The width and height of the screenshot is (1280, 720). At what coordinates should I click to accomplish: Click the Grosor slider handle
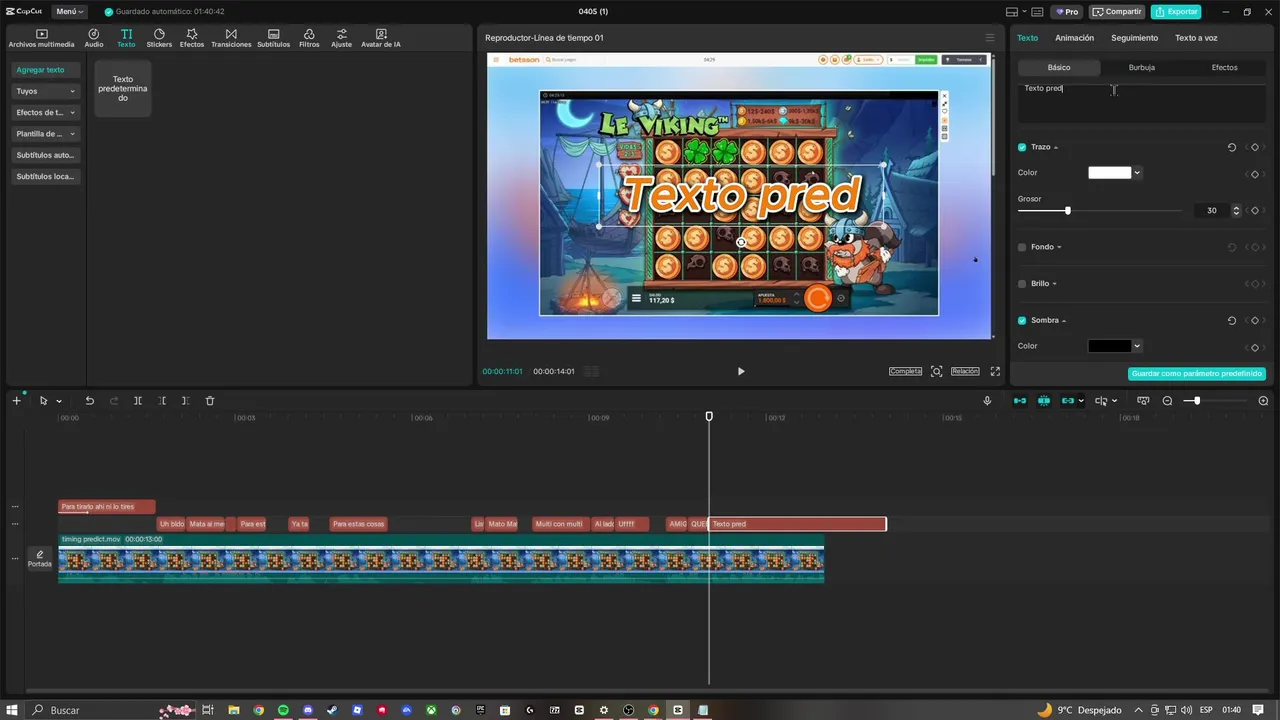click(x=1068, y=211)
